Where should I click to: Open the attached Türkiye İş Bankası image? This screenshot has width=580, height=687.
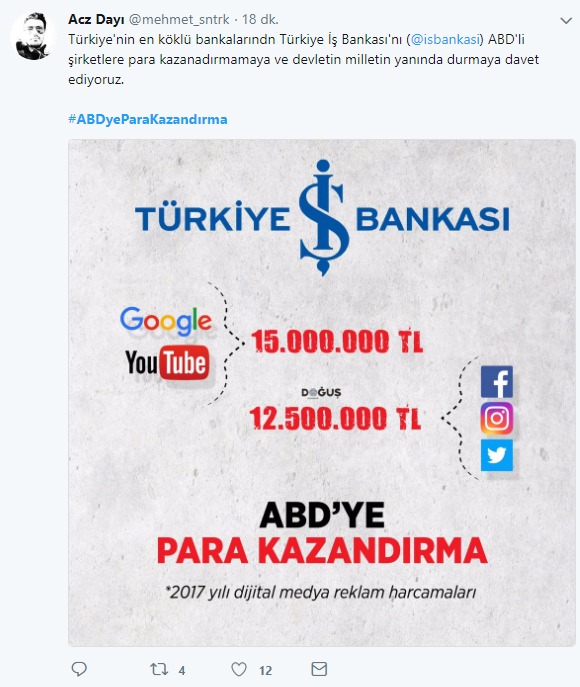[x=322, y=393]
